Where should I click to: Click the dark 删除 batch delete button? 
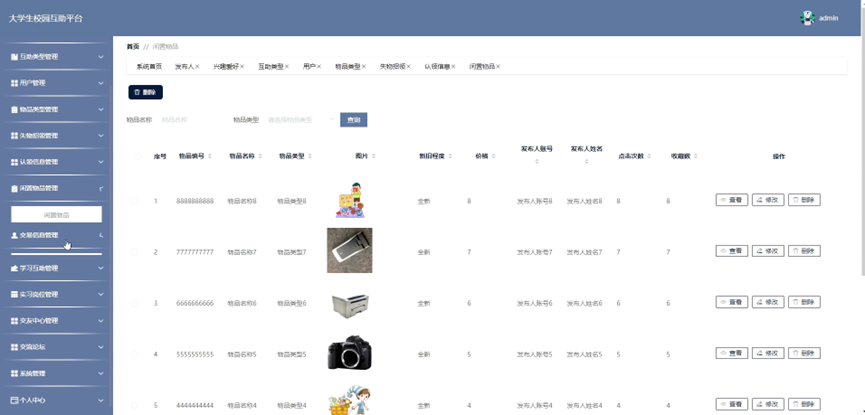click(x=146, y=93)
